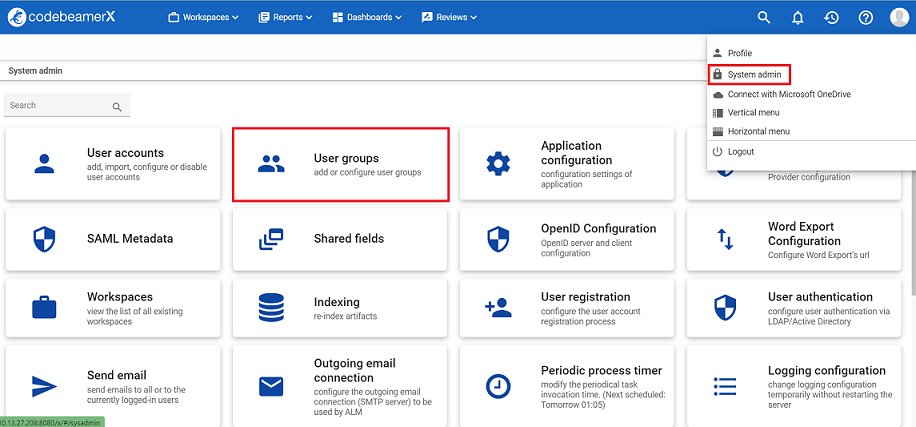Click the user avatar icon
The height and width of the screenshot is (427, 916).
898,17
